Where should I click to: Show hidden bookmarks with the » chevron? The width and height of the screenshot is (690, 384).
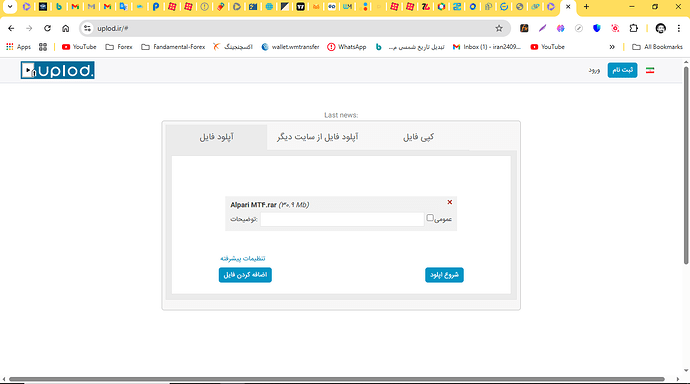pyautogui.click(x=612, y=47)
